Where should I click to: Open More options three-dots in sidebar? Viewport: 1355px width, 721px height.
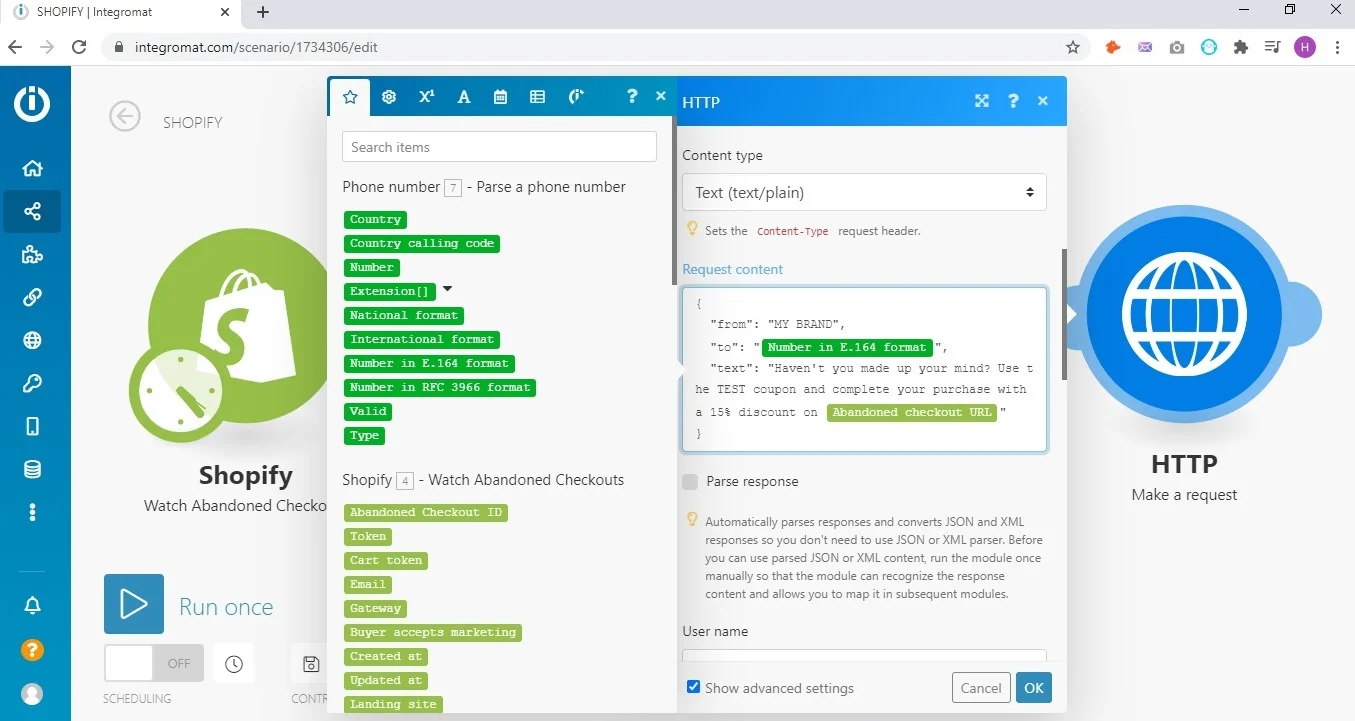pos(33,512)
